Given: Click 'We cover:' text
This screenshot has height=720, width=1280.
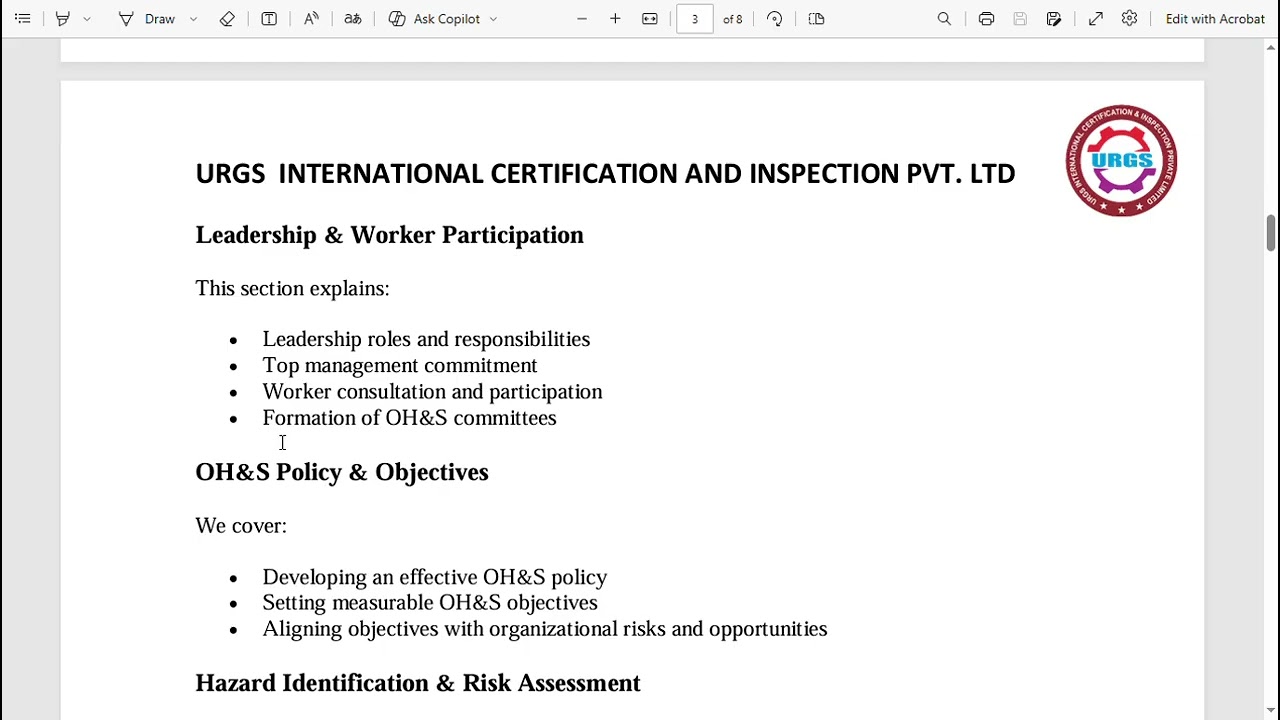Looking at the screenshot, I should 241,526.
